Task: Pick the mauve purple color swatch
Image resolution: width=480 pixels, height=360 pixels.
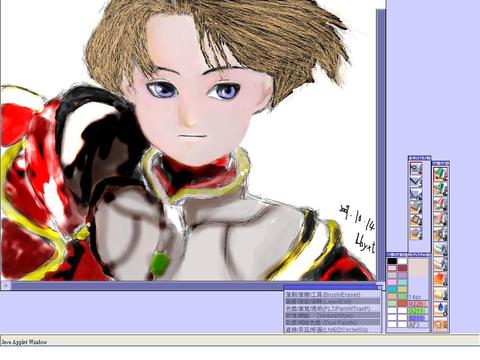Action: click(x=402, y=275)
